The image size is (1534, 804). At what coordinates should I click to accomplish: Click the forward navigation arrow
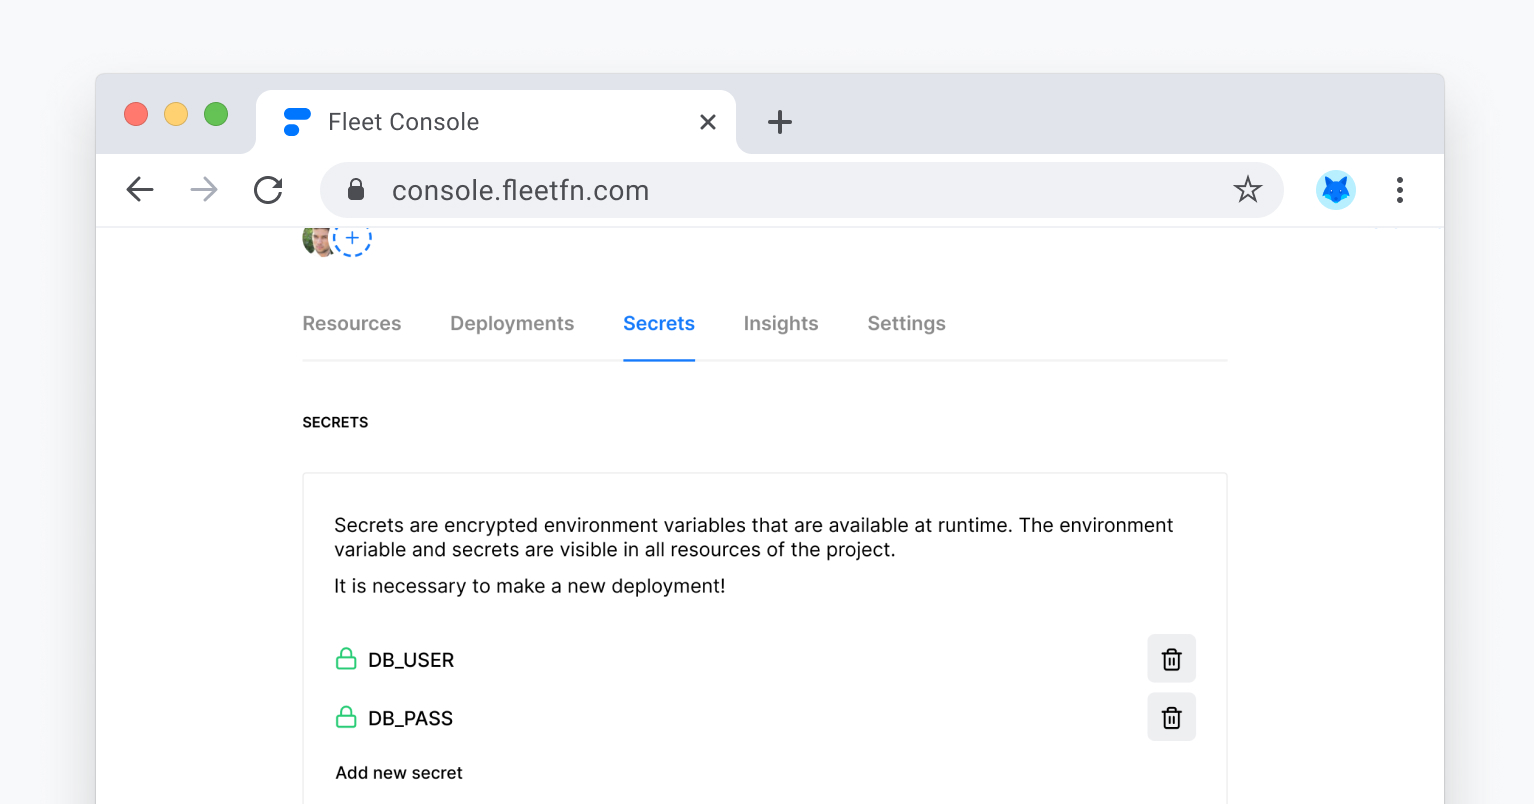click(204, 190)
